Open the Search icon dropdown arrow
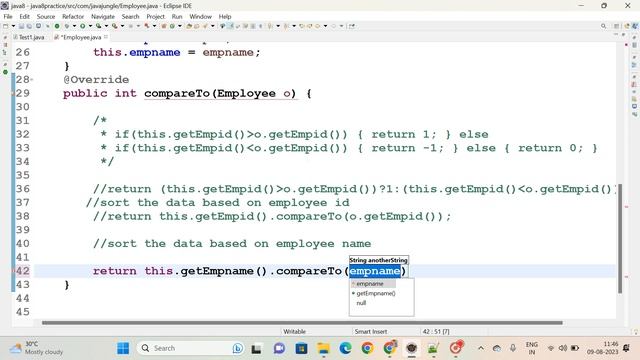This screenshot has height=360, width=640. (x=213, y=26)
